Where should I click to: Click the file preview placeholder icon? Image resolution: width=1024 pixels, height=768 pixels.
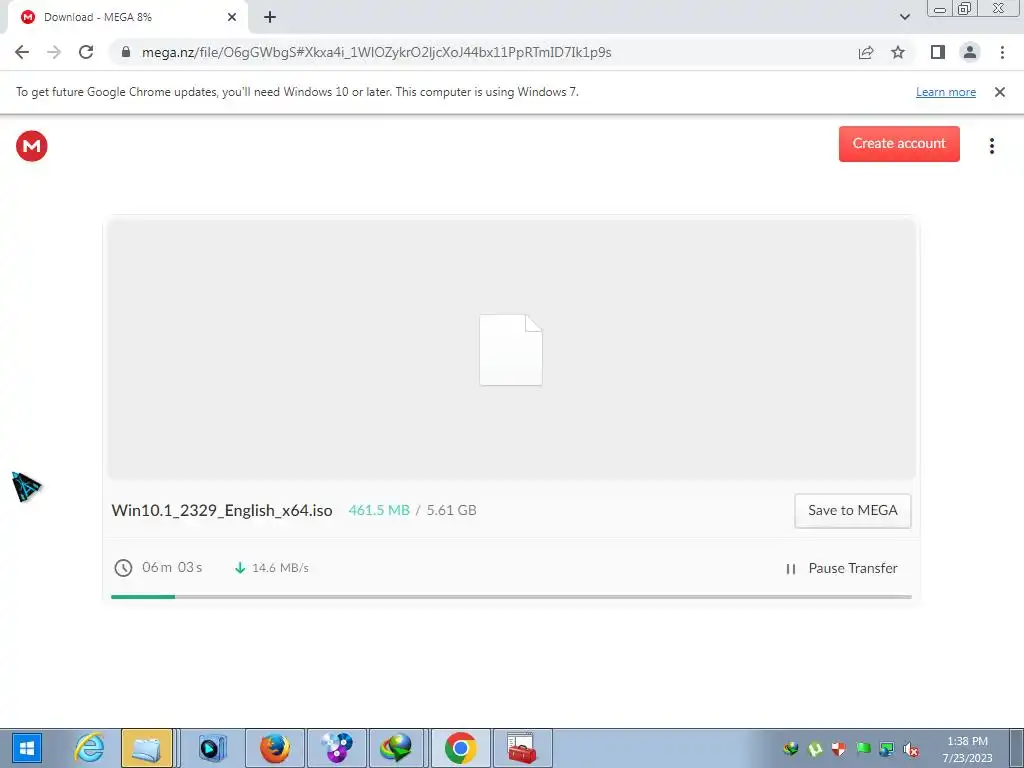511,350
